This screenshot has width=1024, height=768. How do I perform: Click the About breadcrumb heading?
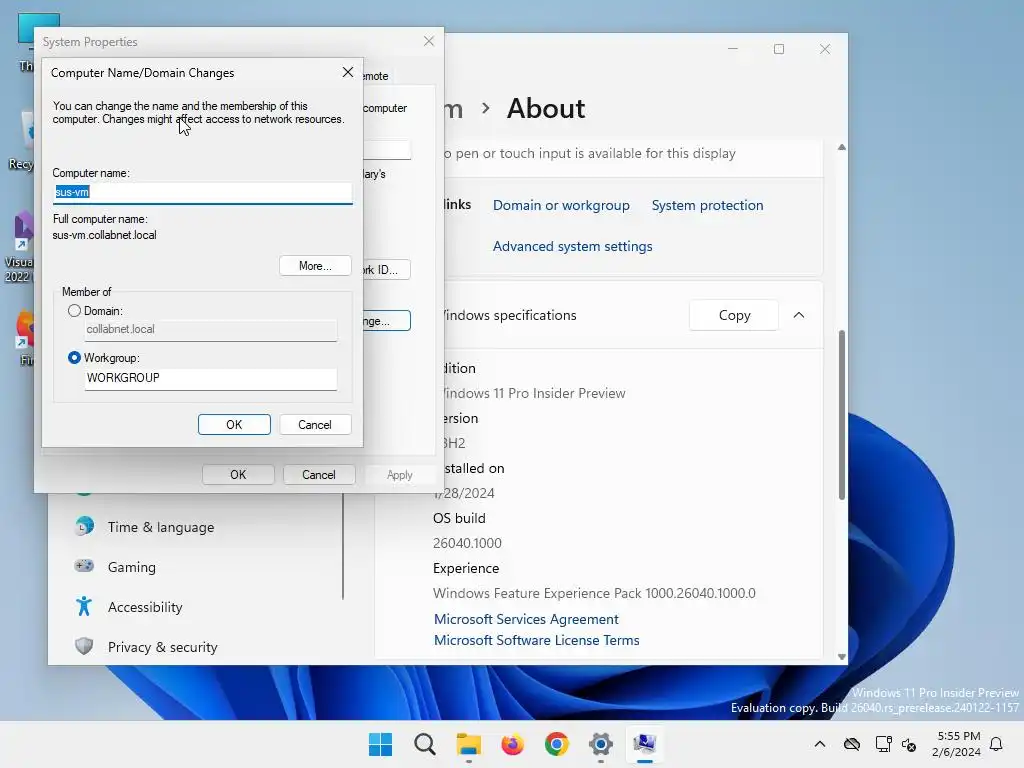tap(546, 108)
